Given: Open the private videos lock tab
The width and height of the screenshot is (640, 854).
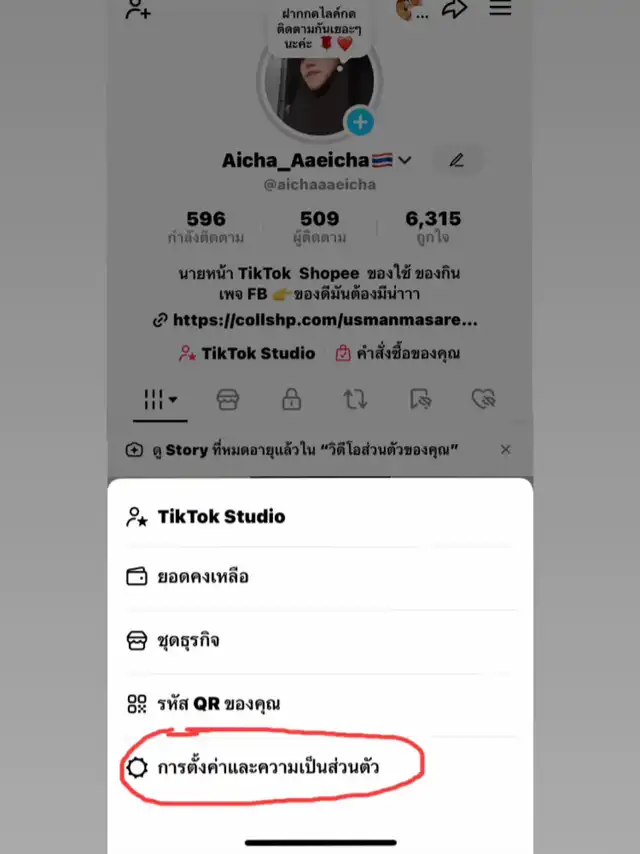Looking at the screenshot, I should click(x=291, y=399).
